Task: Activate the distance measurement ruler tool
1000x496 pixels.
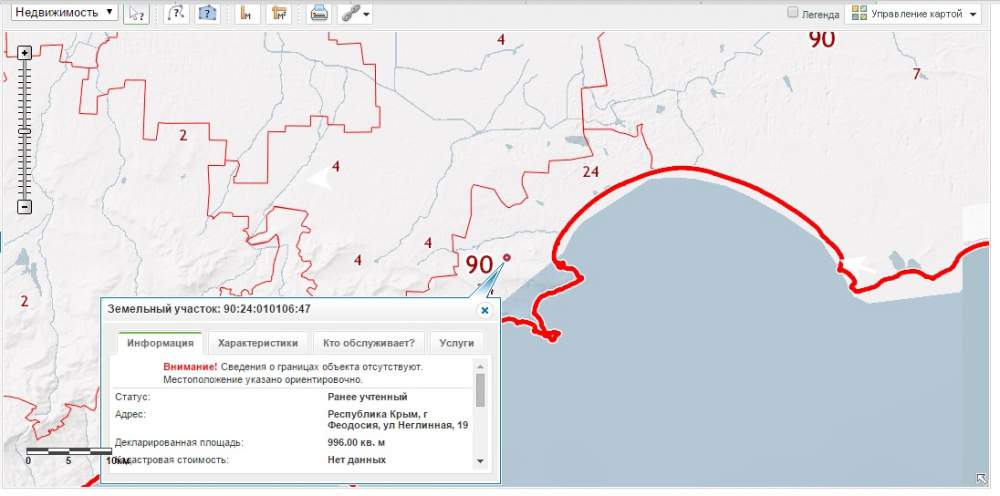Action: tap(247, 14)
